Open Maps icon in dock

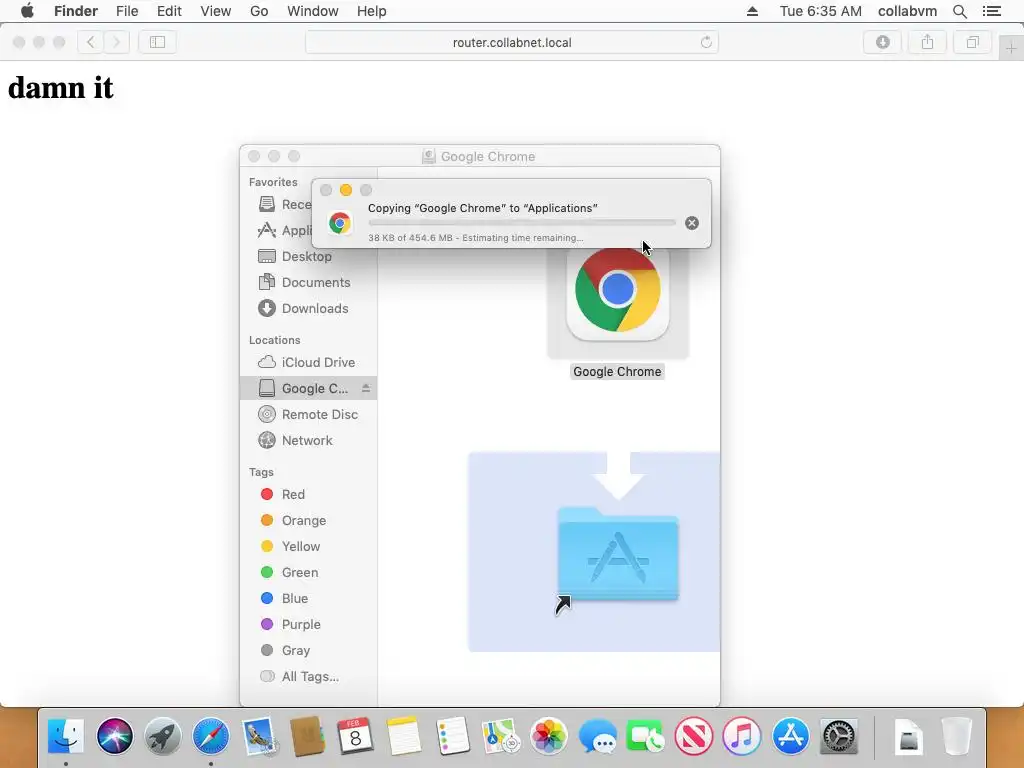[x=500, y=736]
